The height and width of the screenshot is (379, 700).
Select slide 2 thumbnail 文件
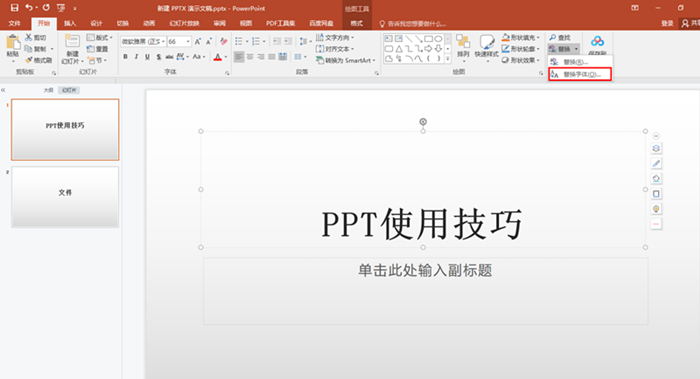[x=65, y=197]
